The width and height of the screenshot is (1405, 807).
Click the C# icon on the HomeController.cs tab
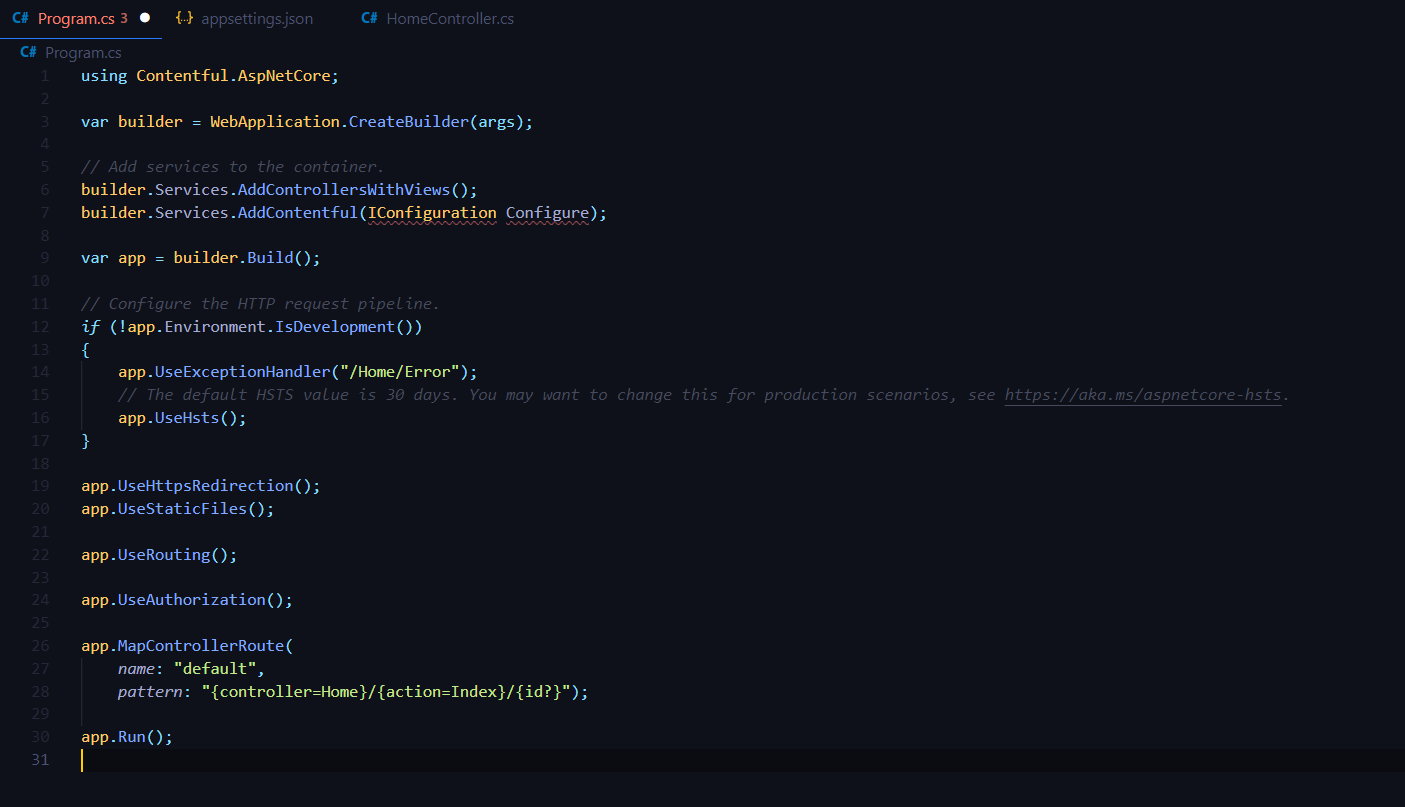(369, 19)
